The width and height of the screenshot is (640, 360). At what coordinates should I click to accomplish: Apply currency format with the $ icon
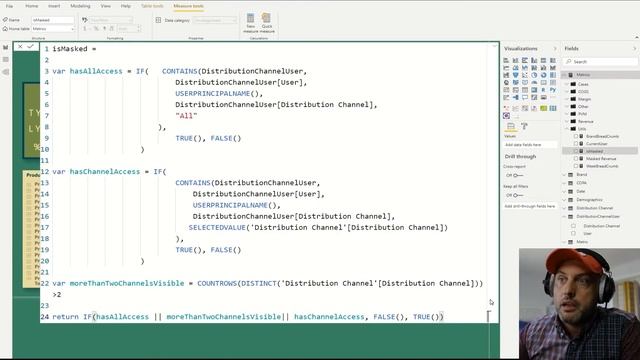click(x=85, y=29)
